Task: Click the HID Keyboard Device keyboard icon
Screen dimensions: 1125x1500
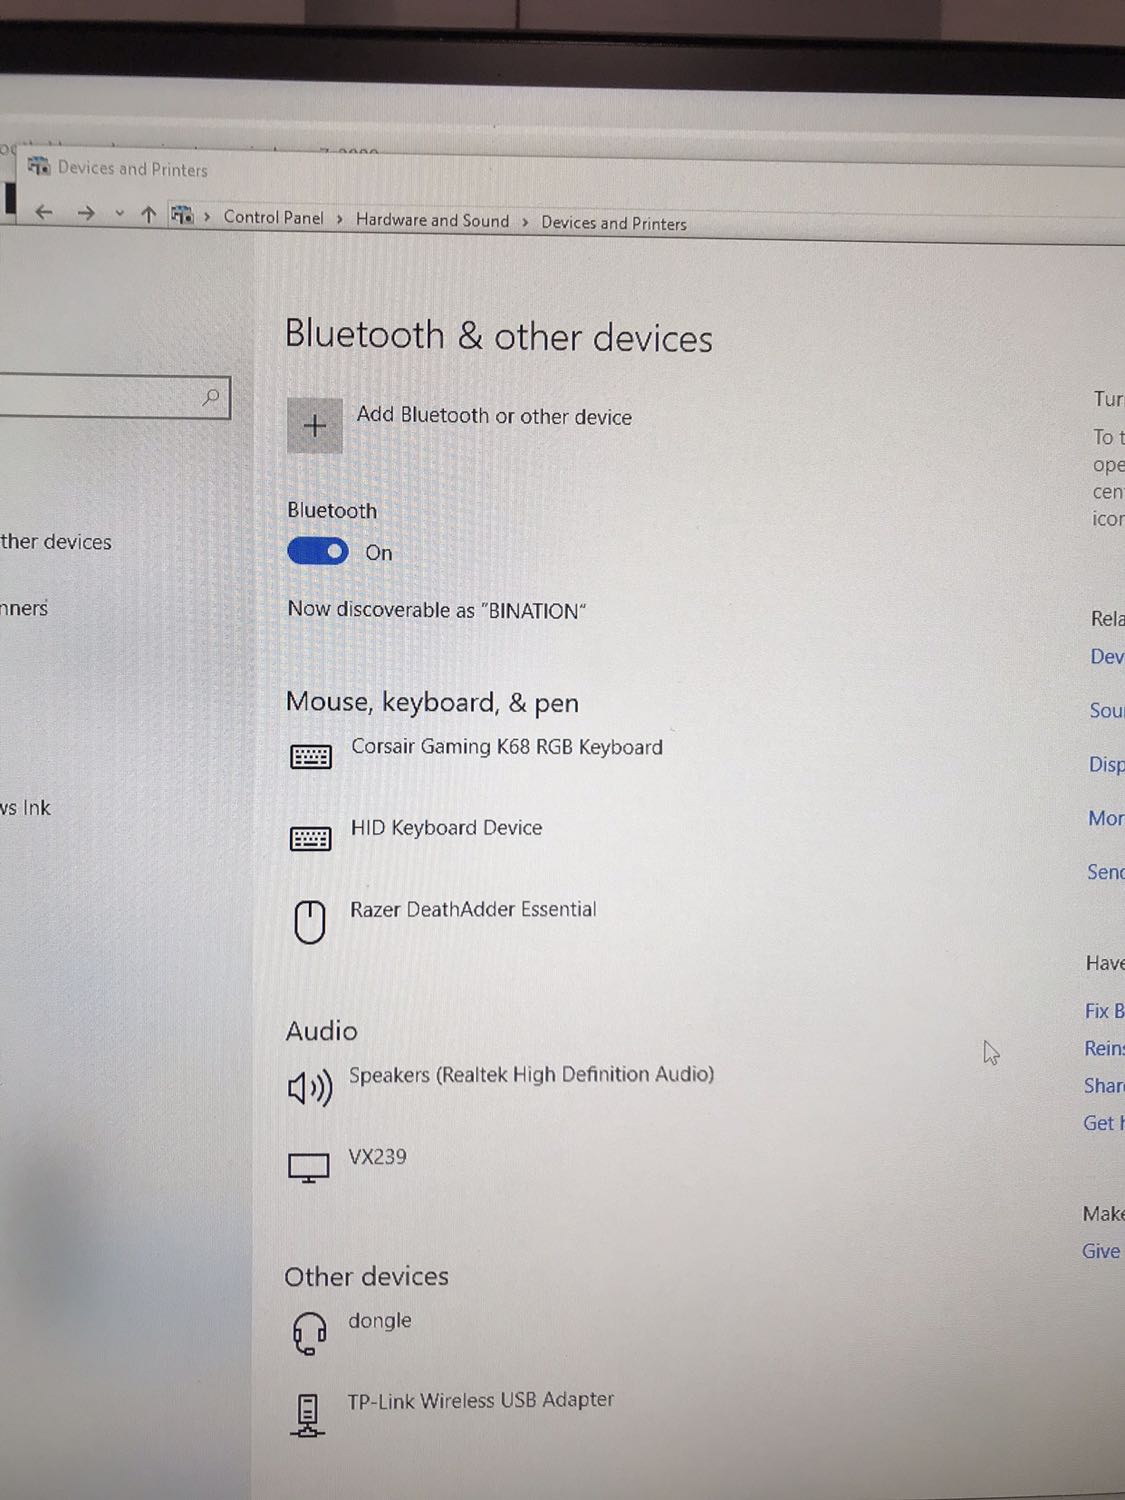Action: click(310, 838)
